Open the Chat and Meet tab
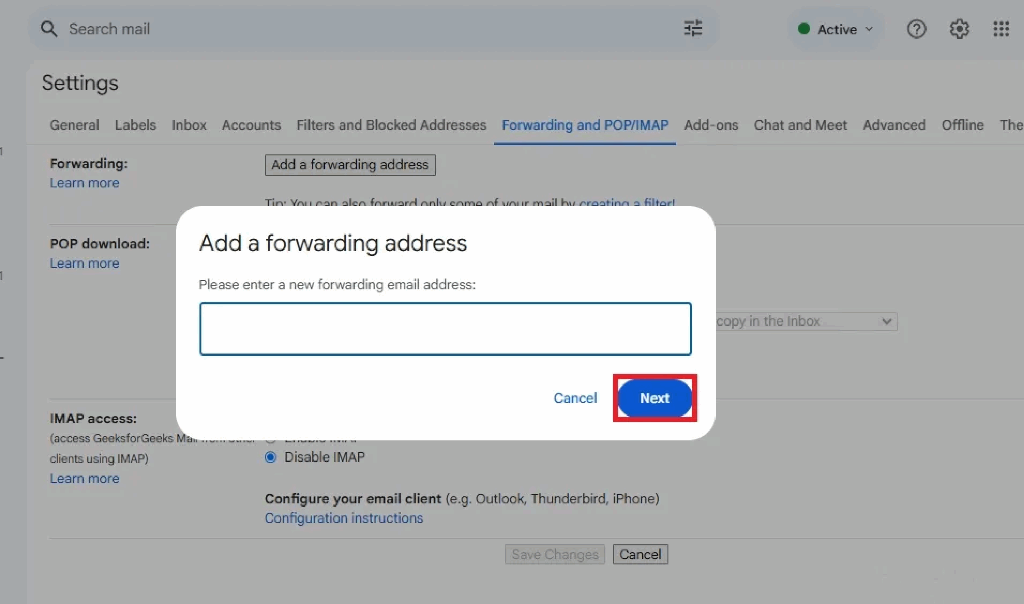The image size is (1024, 604). click(x=800, y=125)
